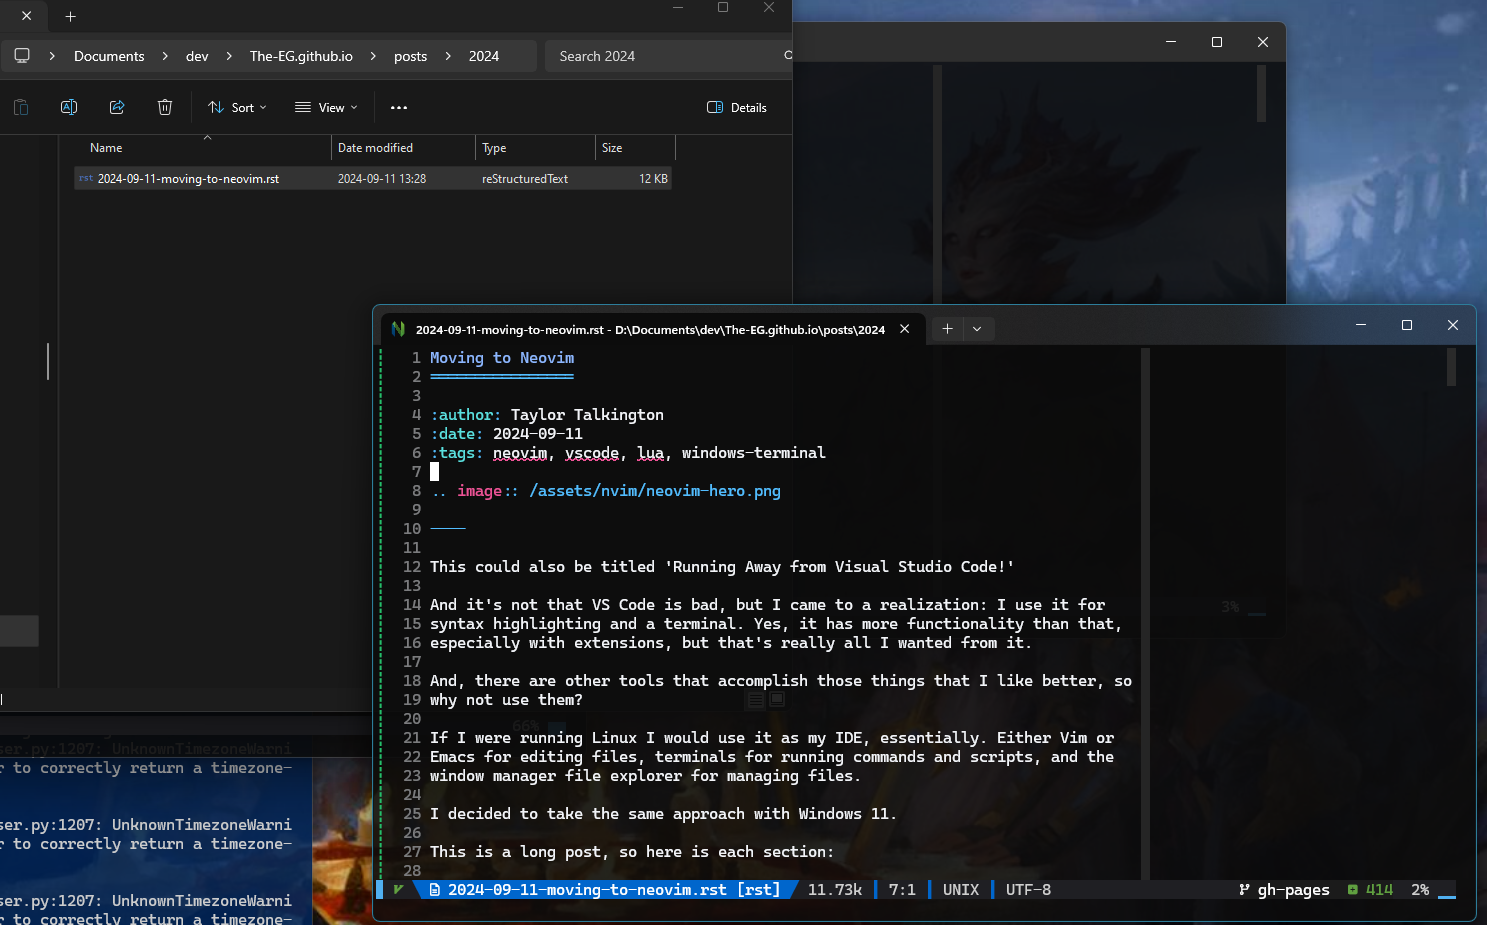Image resolution: width=1487 pixels, height=925 pixels.
Task: Open terminal profile dropdown arrow
Action: tap(977, 329)
